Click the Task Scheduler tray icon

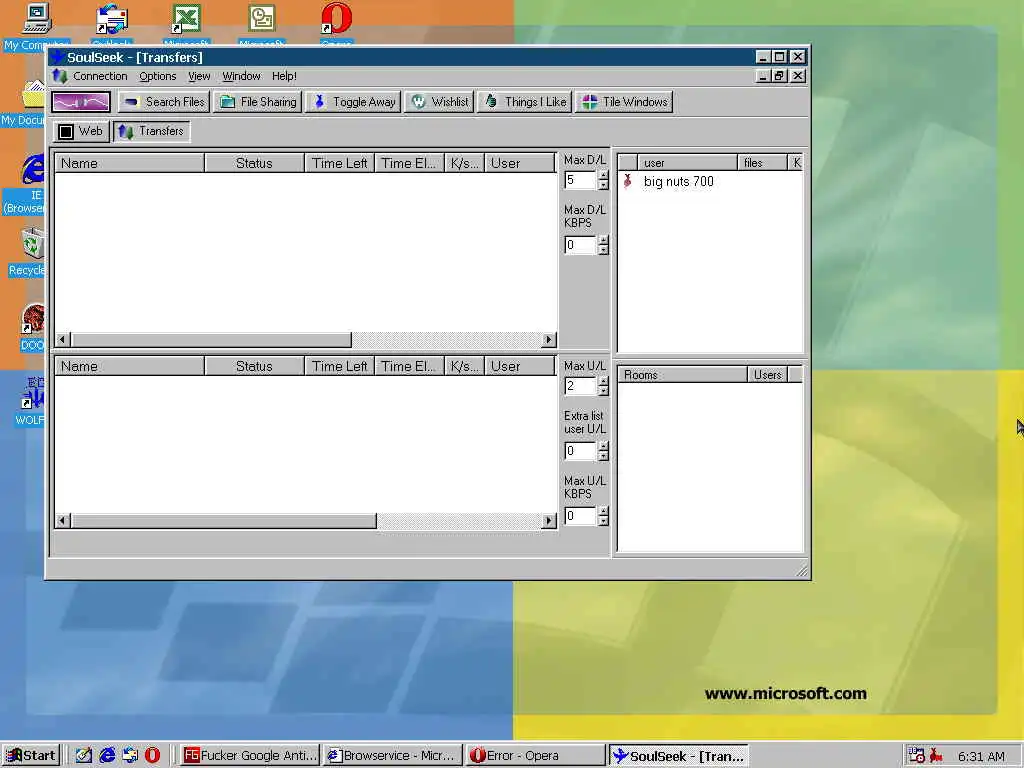pyautogui.click(x=916, y=756)
